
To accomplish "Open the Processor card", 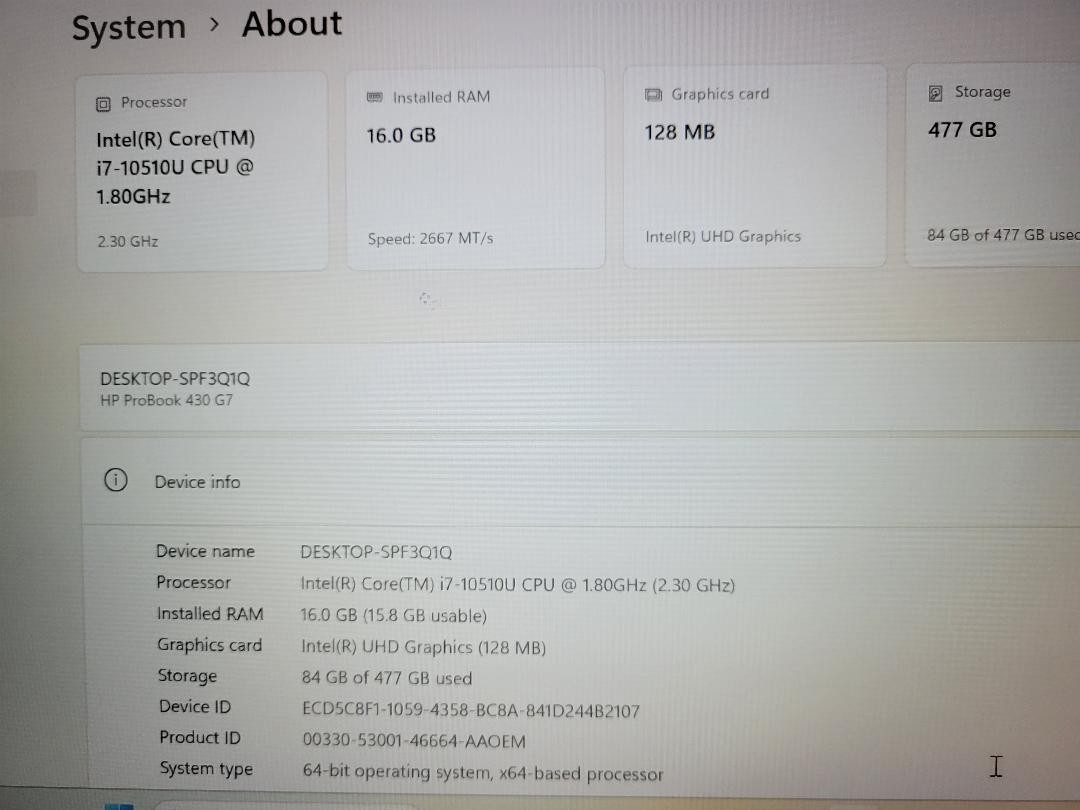I will (202, 172).
